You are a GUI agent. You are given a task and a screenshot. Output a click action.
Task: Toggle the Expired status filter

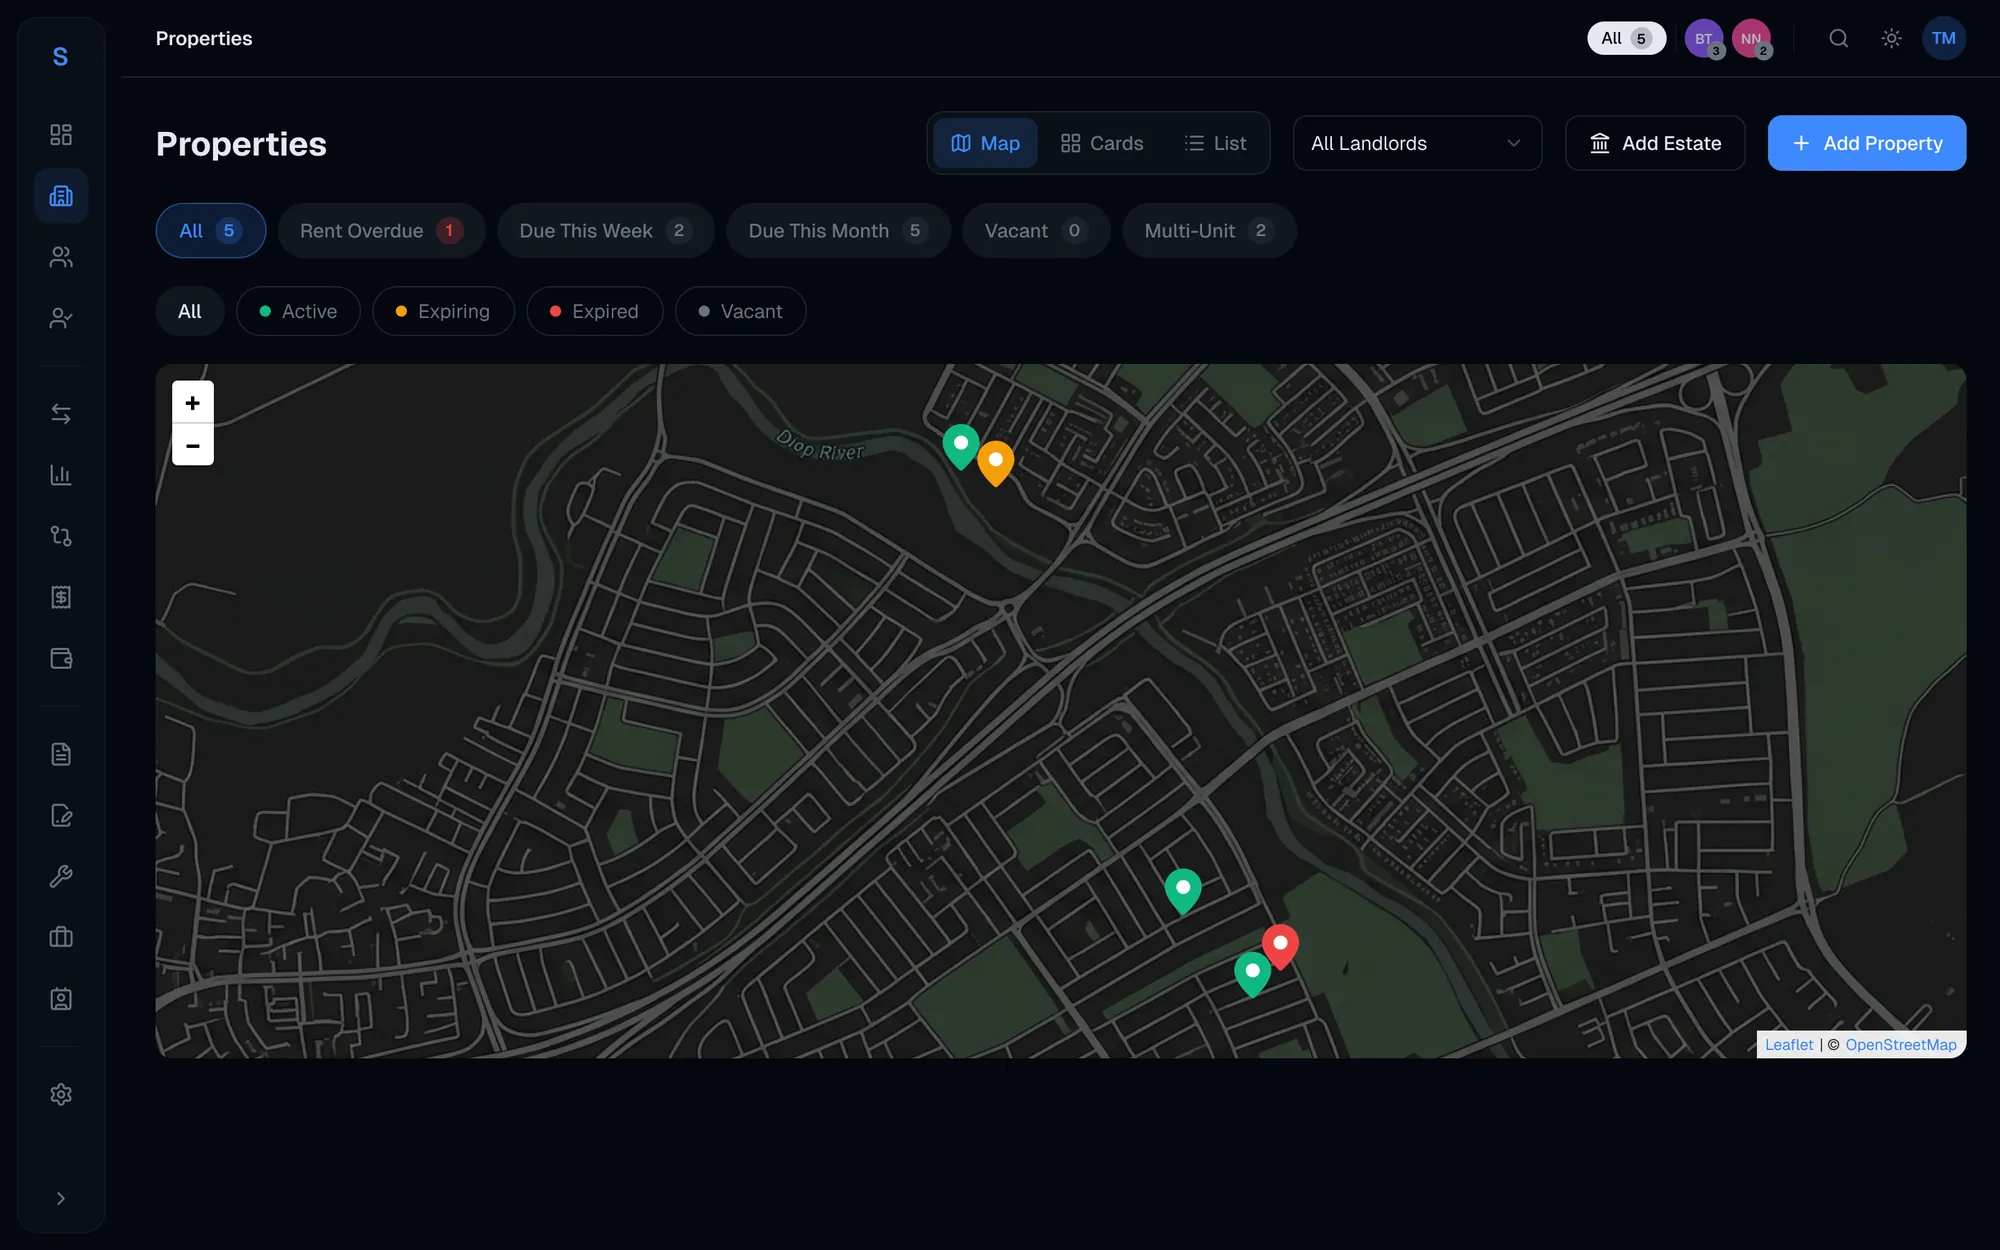pyautogui.click(x=594, y=311)
